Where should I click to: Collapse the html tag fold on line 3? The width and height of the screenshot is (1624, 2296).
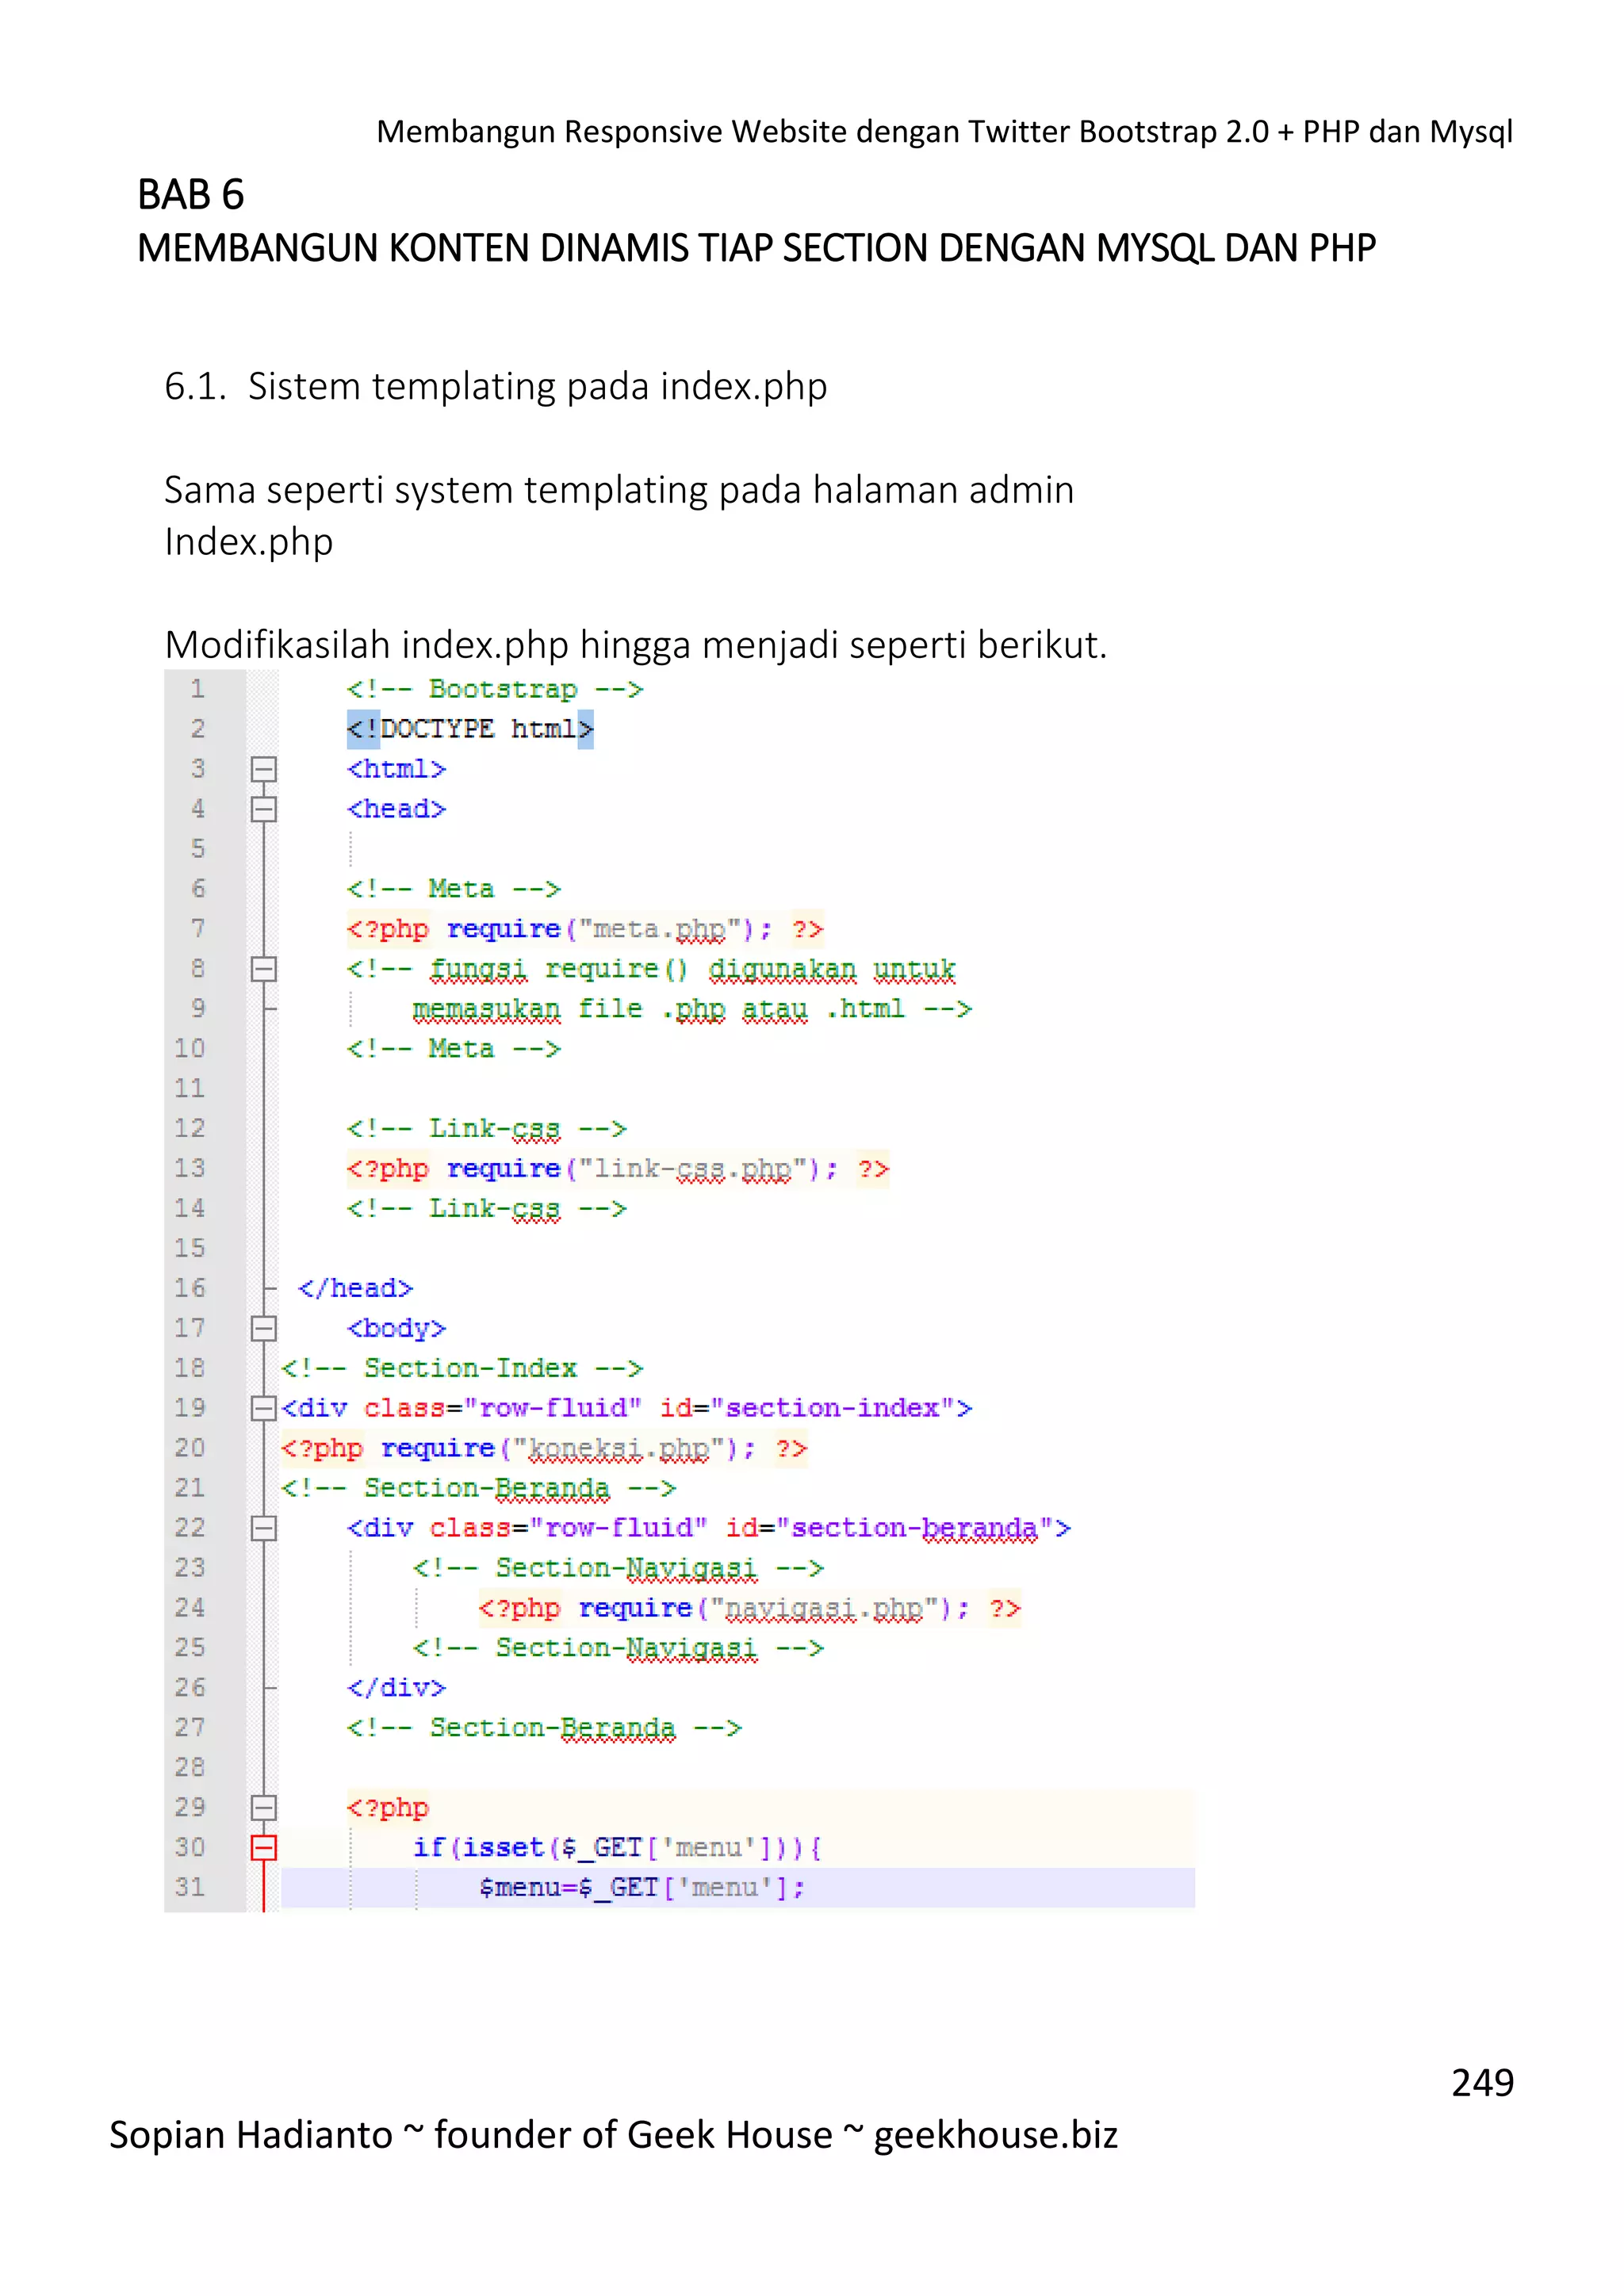point(264,769)
